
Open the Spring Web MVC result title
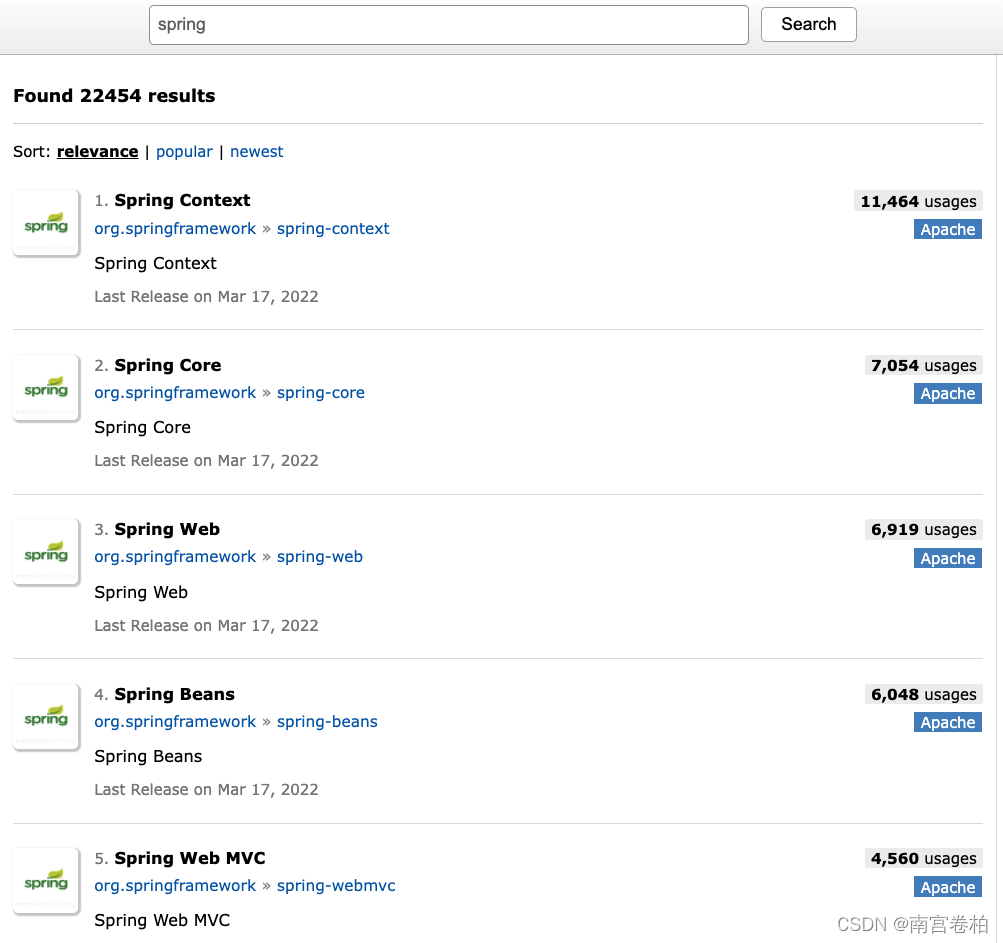190,858
